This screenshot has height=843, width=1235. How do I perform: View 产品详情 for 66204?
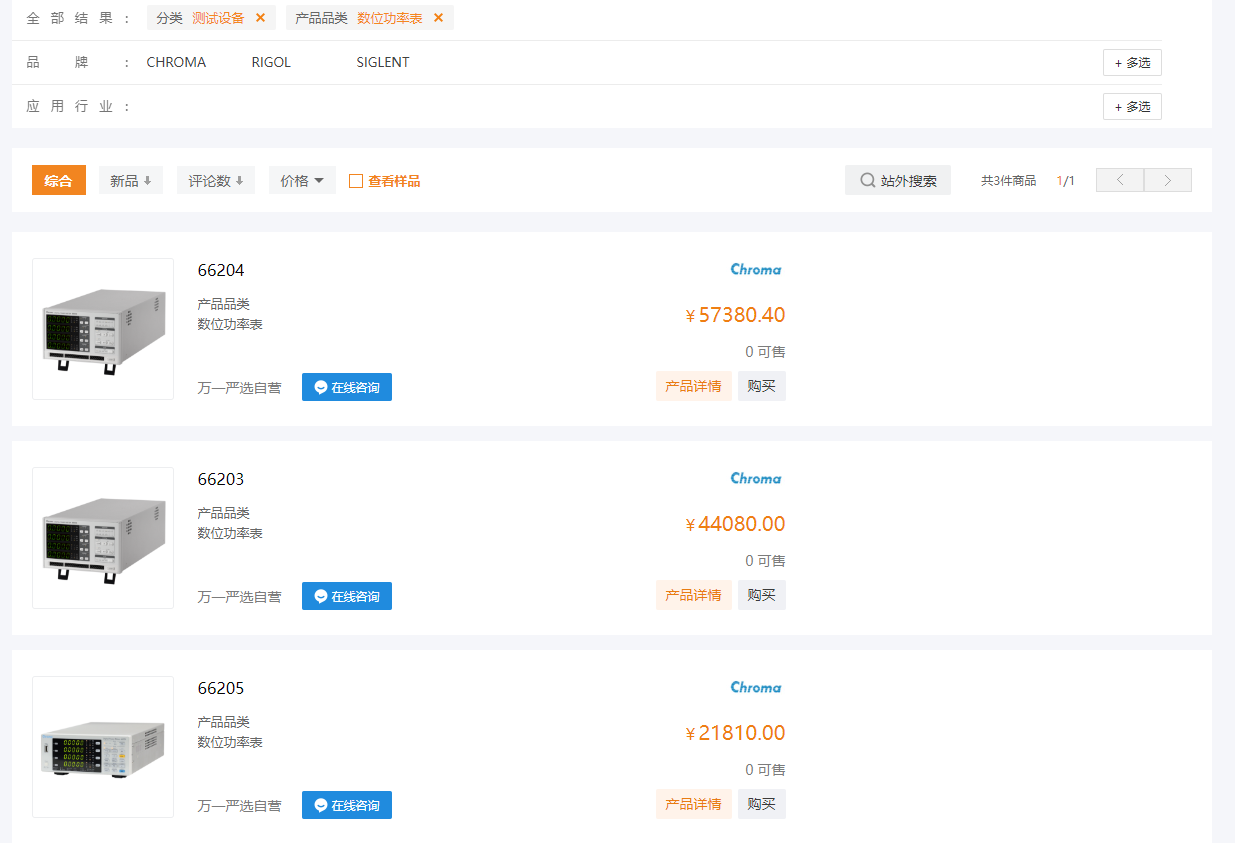pos(694,386)
